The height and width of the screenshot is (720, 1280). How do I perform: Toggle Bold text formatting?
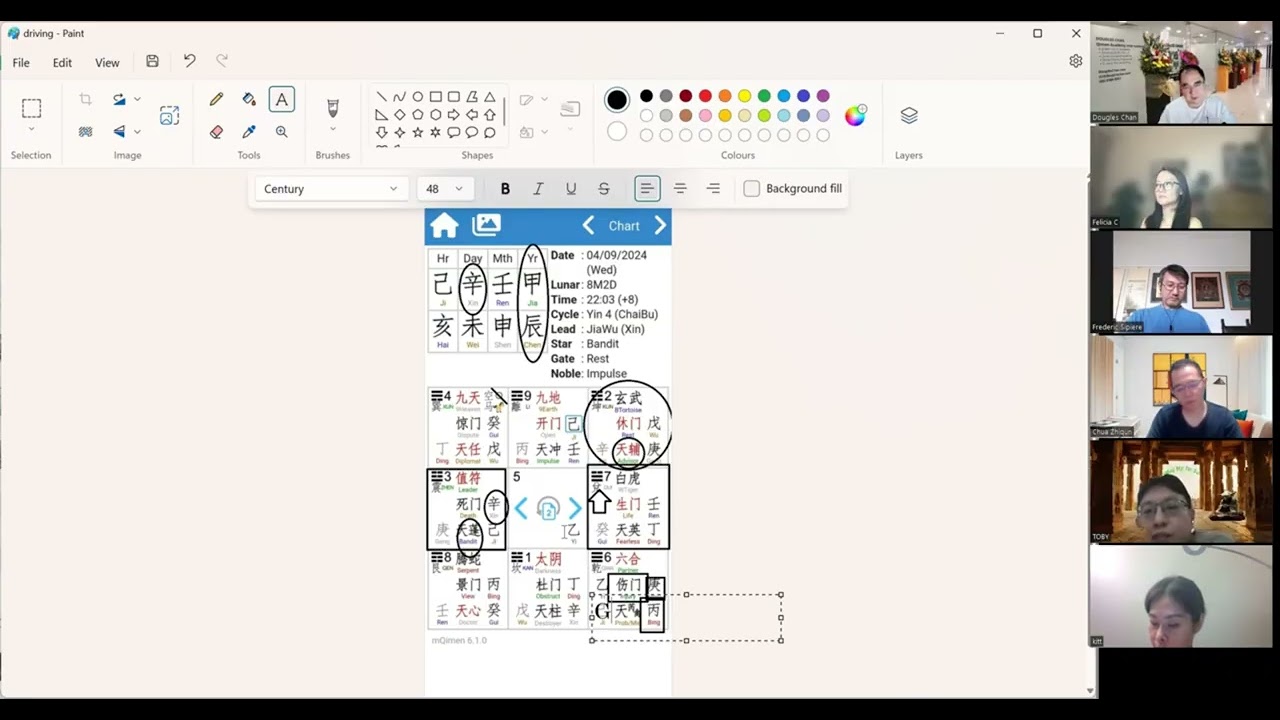pyautogui.click(x=505, y=188)
